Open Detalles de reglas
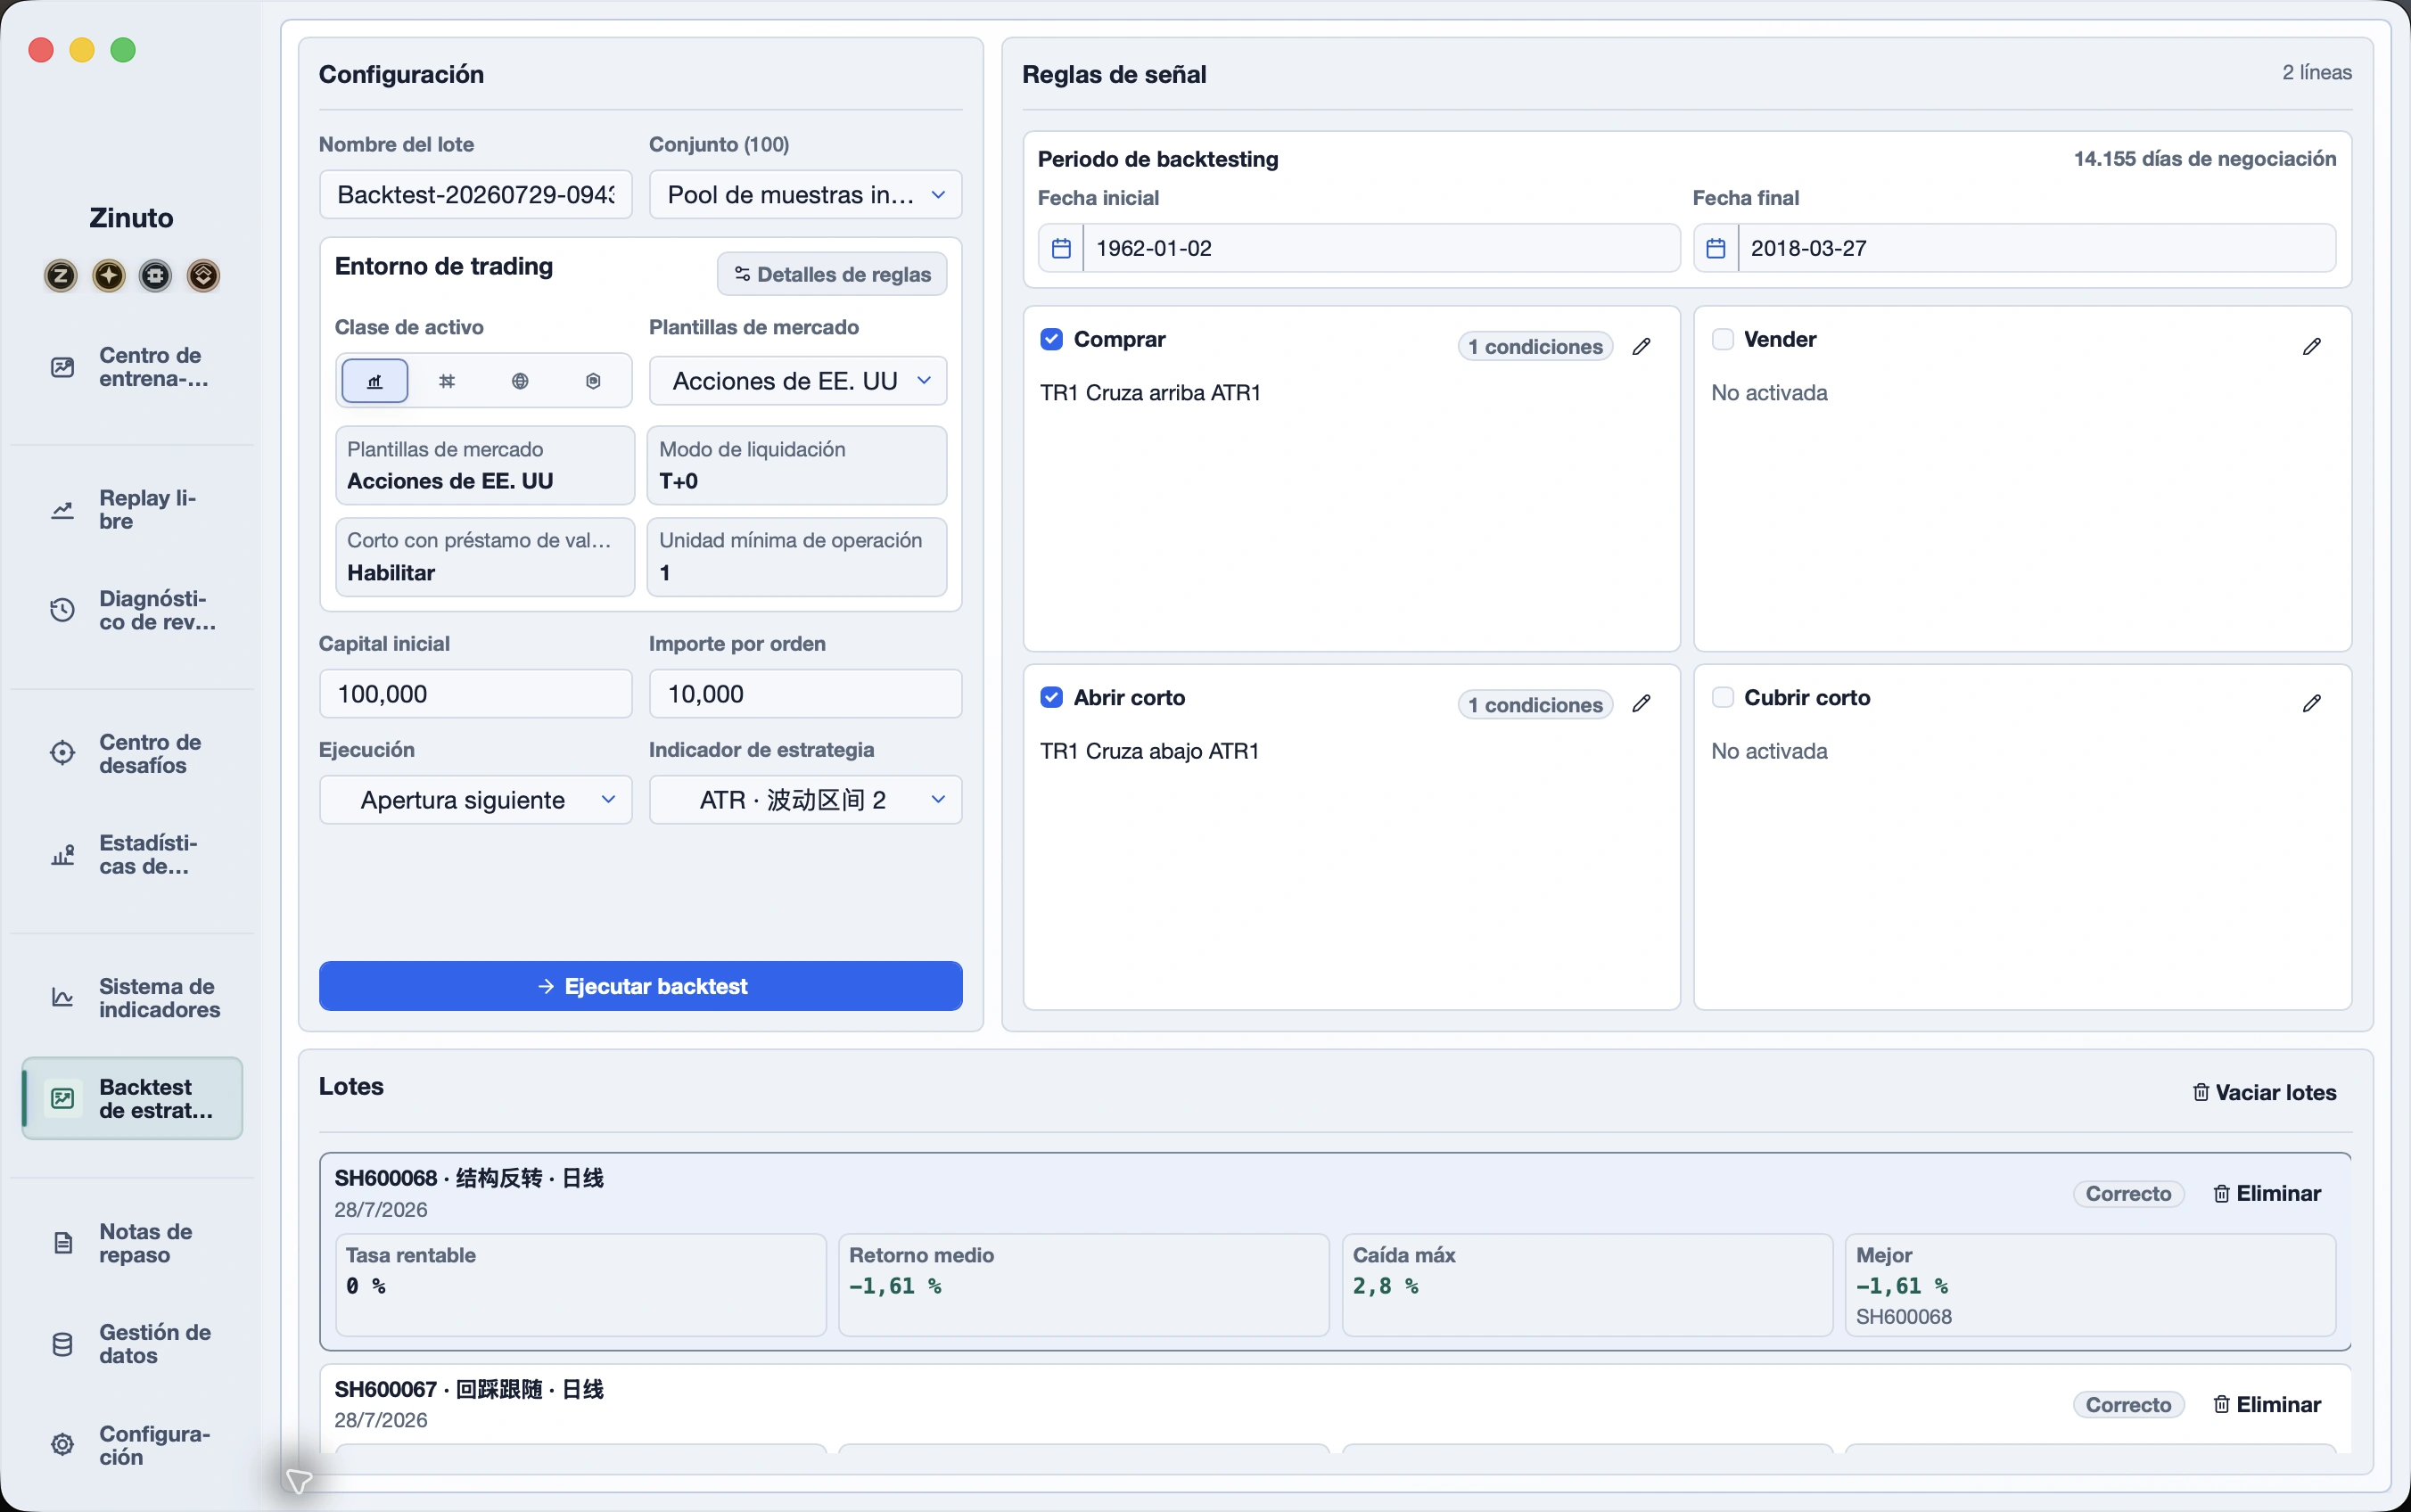This screenshot has width=2411, height=1512. coord(832,274)
